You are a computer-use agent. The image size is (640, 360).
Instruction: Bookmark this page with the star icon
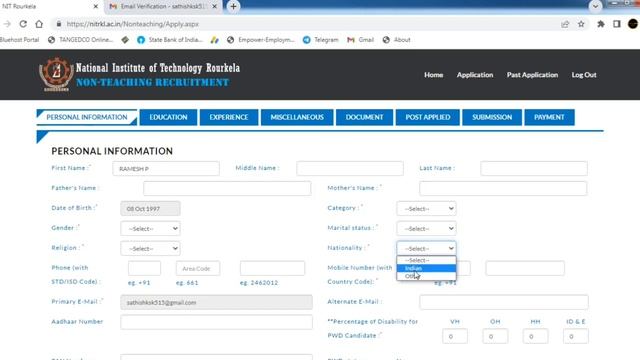tap(581, 24)
